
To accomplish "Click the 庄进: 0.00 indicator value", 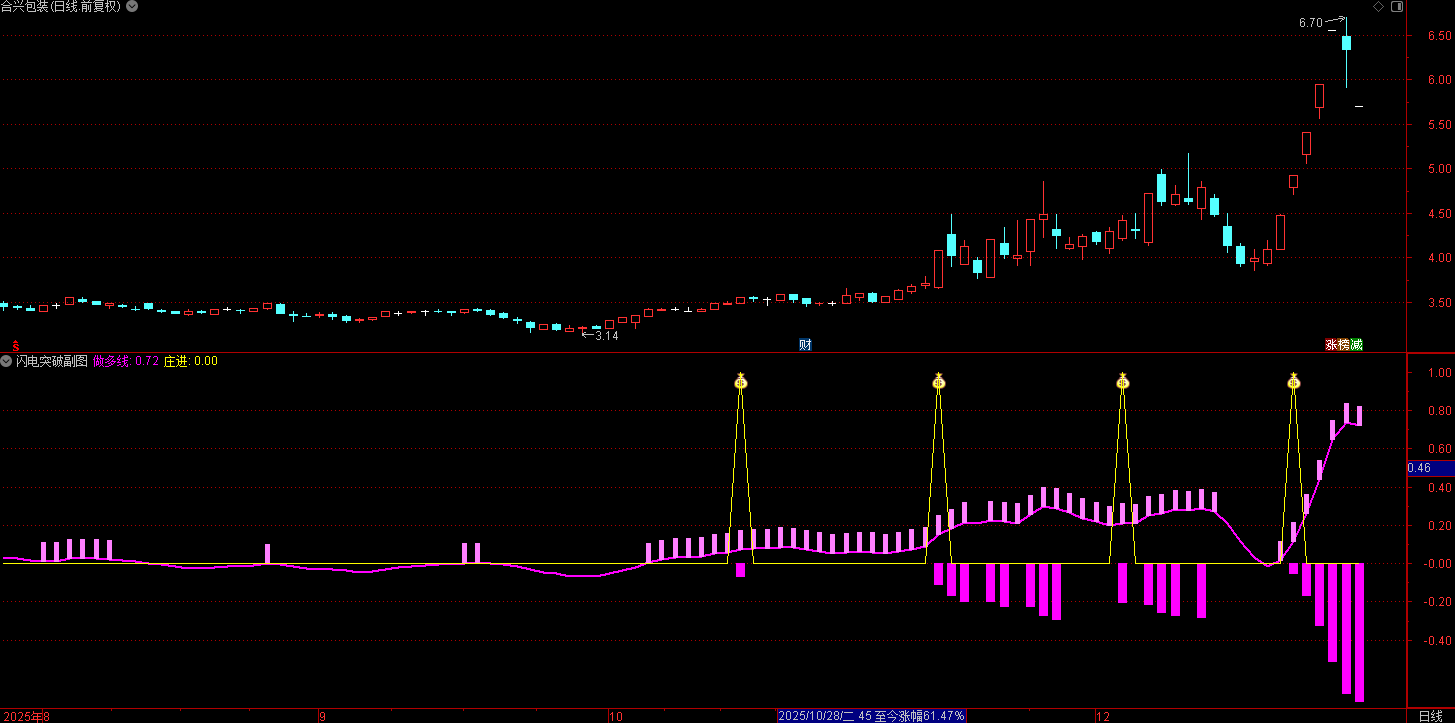I will [191, 361].
